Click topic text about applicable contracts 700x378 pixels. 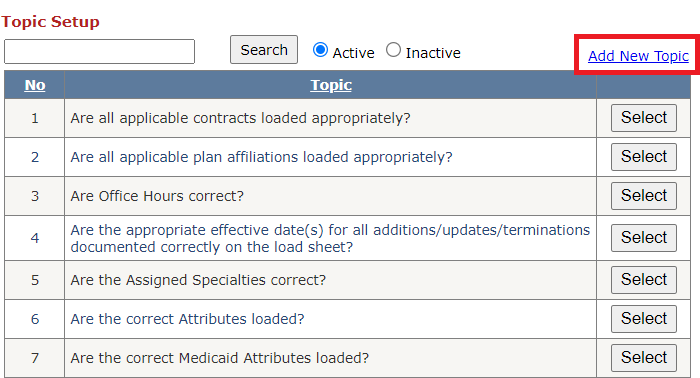click(x=240, y=118)
